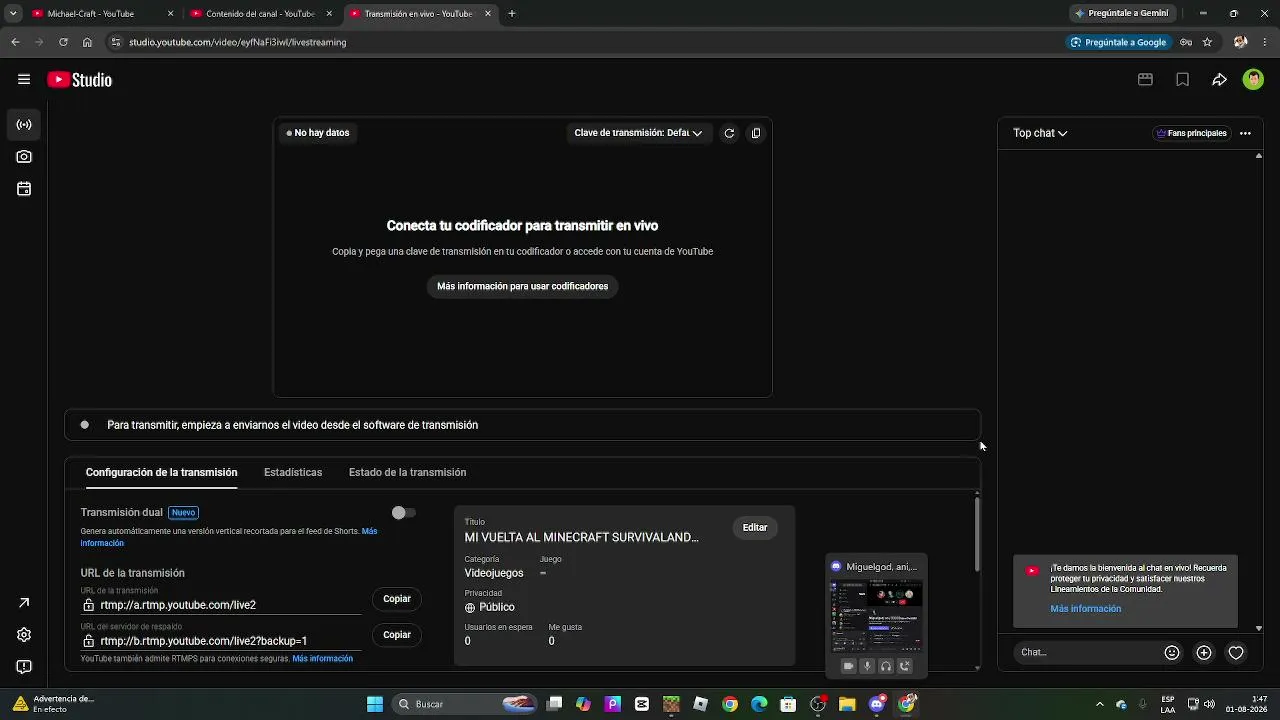Screen dimensions: 1280x720
Task: Open the YouTube Studio hamburger menu
Action: pos(24,80)
